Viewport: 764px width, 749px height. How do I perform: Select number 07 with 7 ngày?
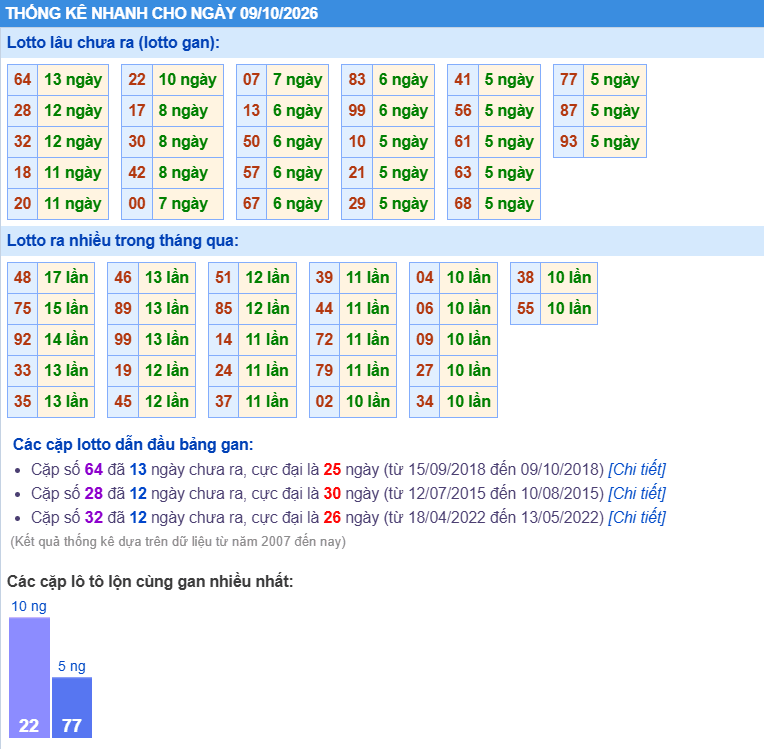[251, 79]
